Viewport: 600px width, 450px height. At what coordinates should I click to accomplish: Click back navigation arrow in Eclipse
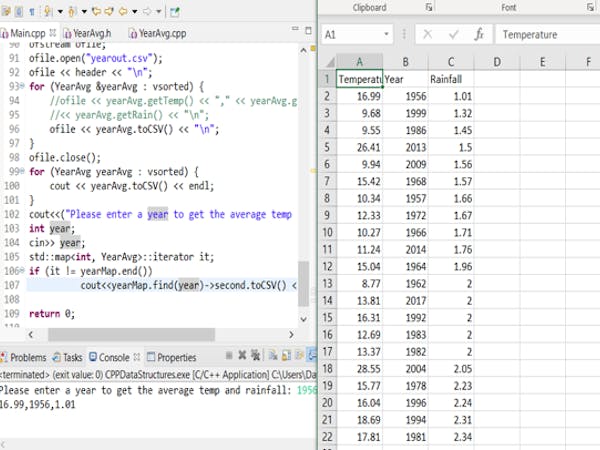tap(123, 11)
